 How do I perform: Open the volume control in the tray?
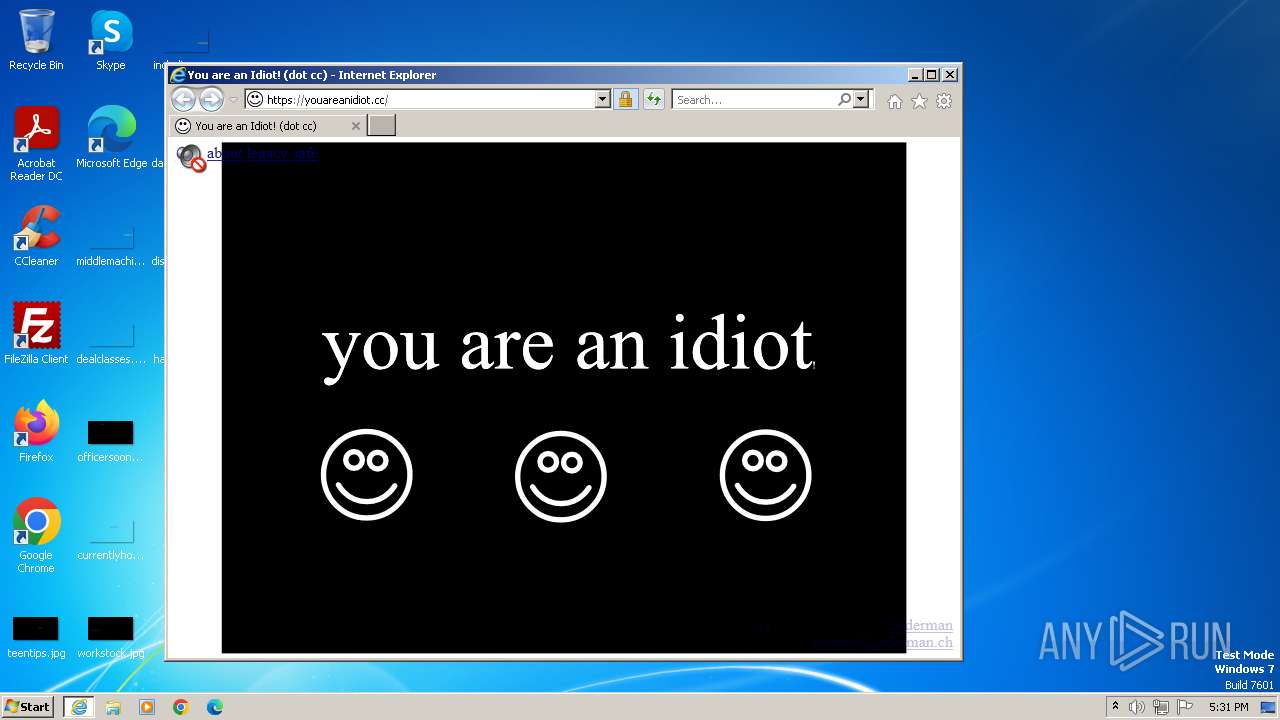[1137, 707]
